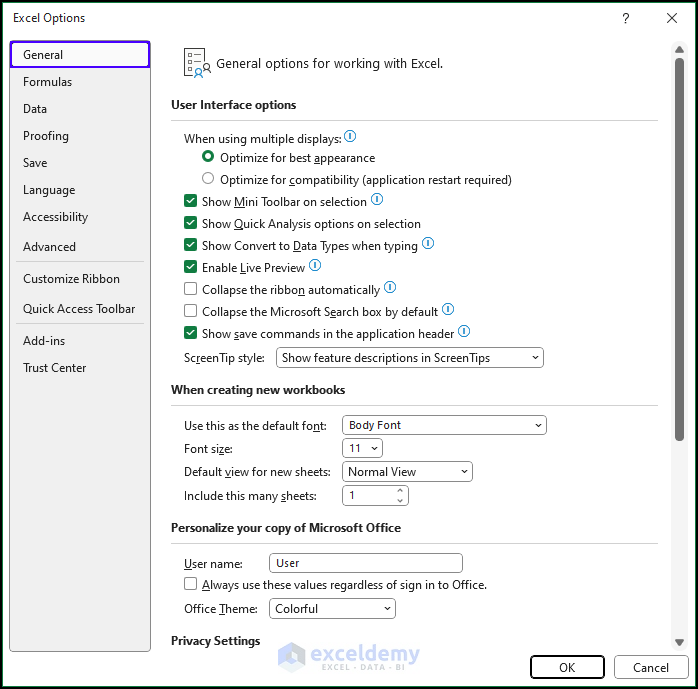Check Collapse the ribbon automatically
698x689 pixels.
191,289
